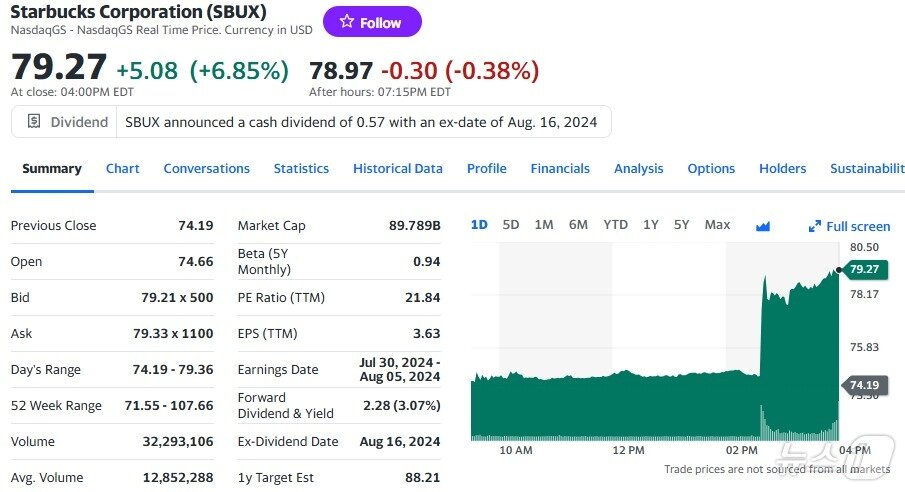Show year-to-date YTD chart range
The image size is (905, 492).
click(616, 225)
